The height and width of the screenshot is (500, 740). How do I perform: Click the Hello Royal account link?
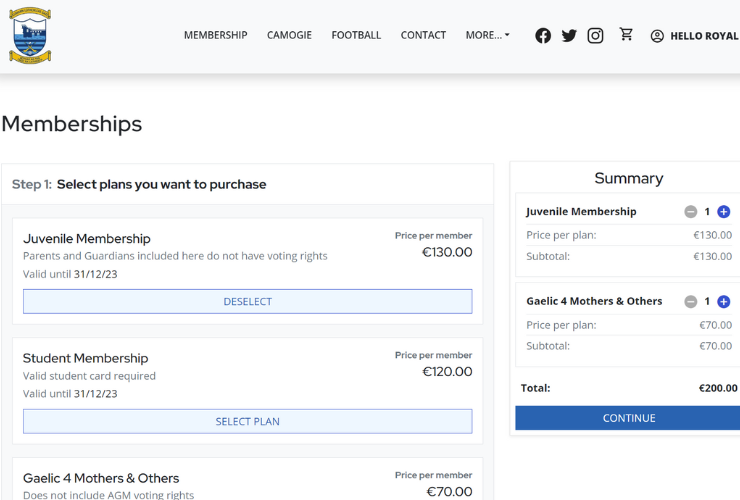tap(703, 36)
